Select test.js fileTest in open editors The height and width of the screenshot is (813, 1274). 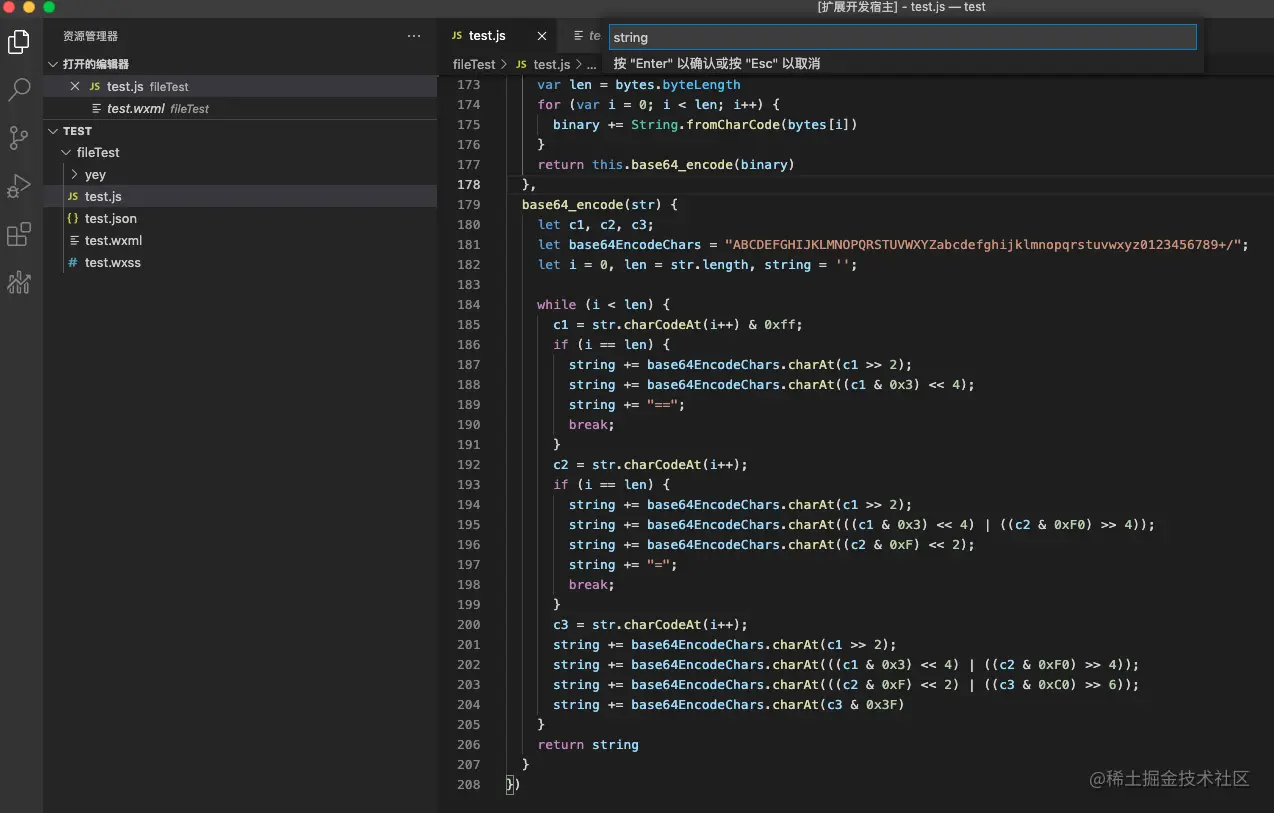pyautogui.click(x=240, y=87)
